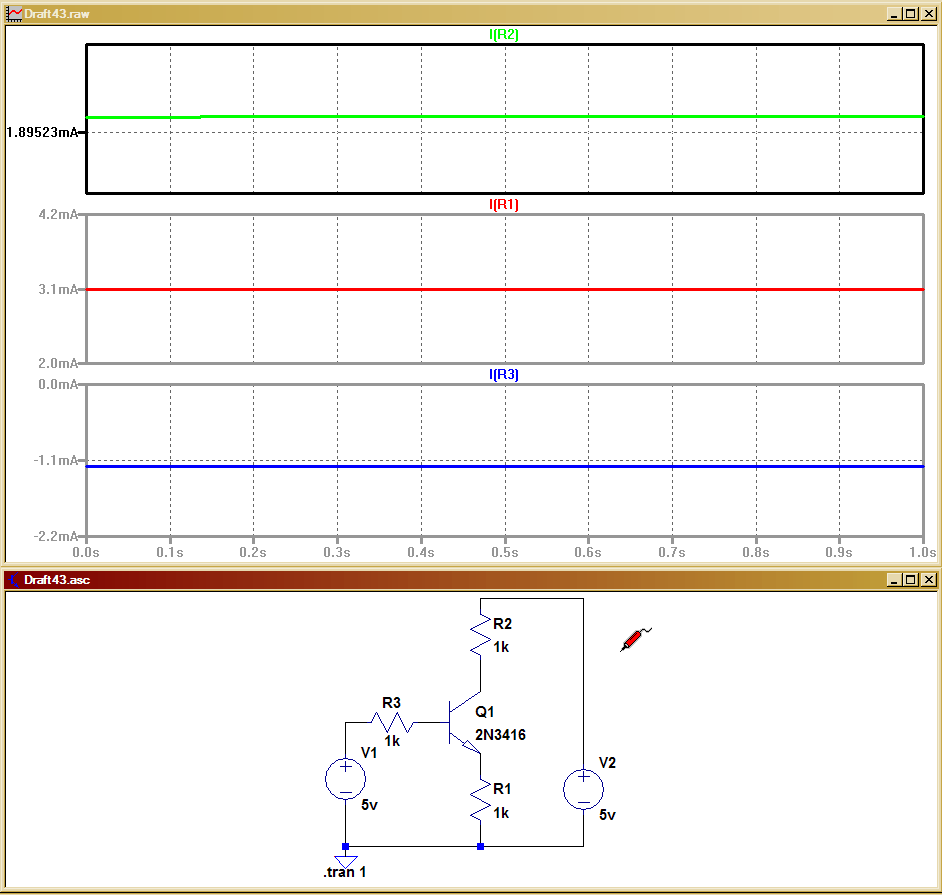
Task: Click the I(R1) red trace label
Action: pos(503,204)
